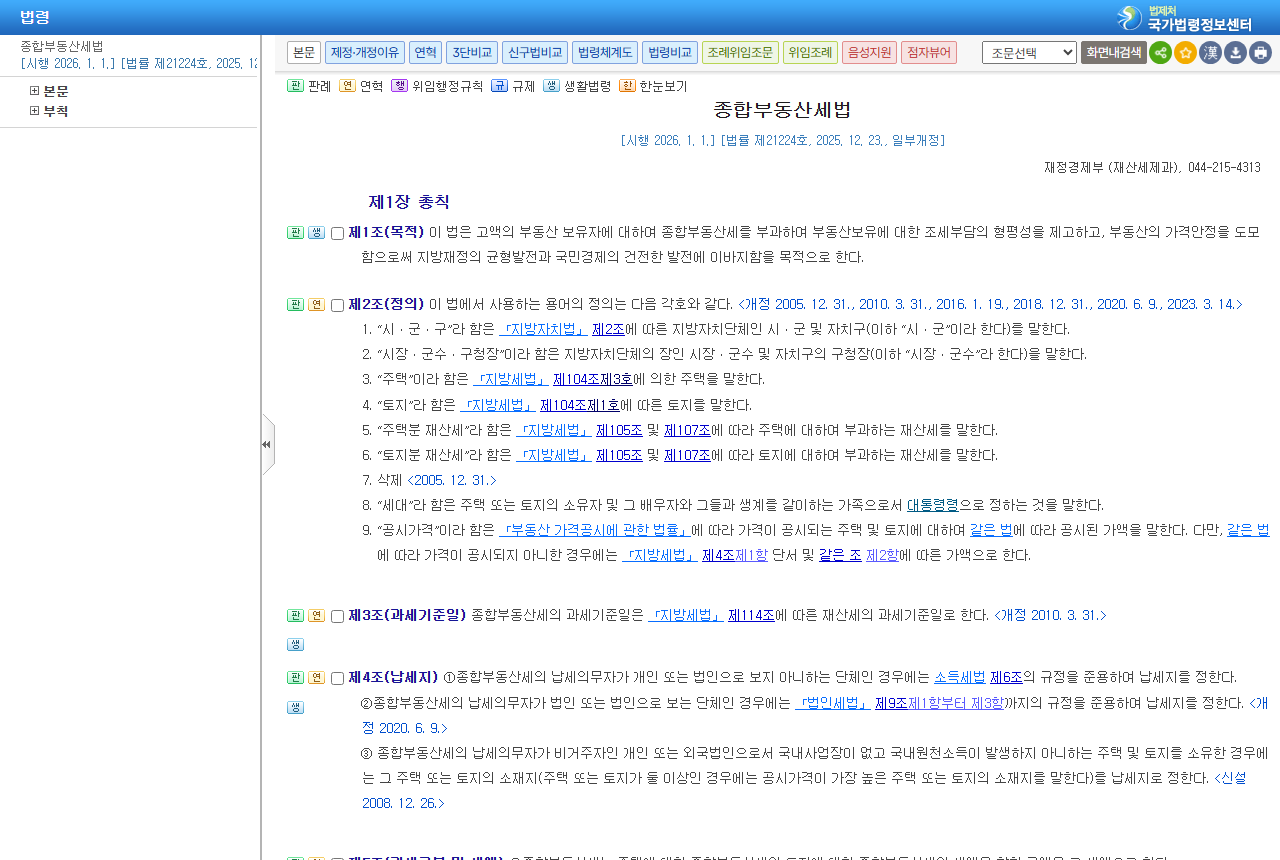Image resolution: width=1280 pixels, height=860 pixels.
Task: Open the 대통령령 link in item 8
Action: click(x=933, y=505)
